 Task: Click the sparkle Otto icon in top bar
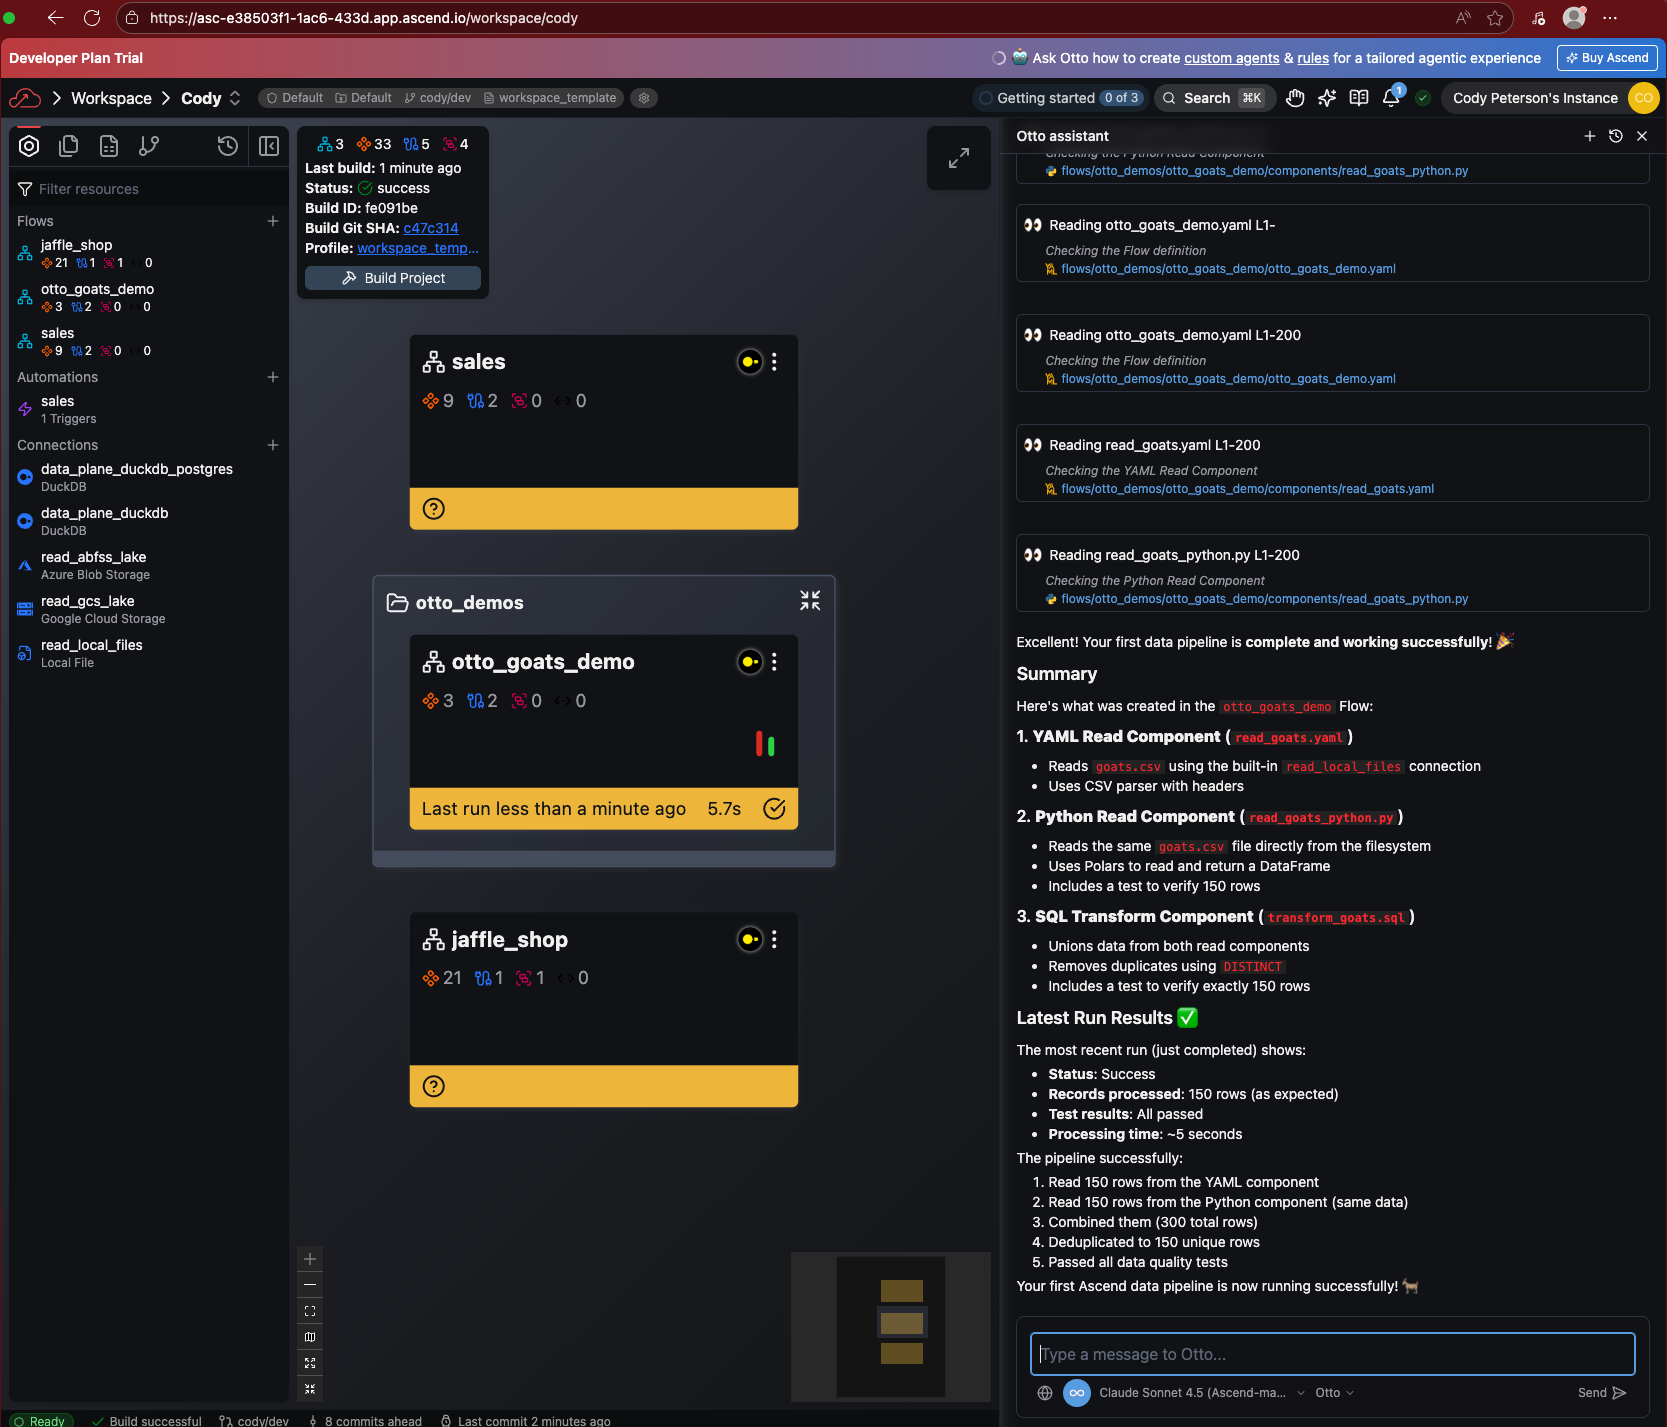pyautogui.click(x=1327, y=98)
